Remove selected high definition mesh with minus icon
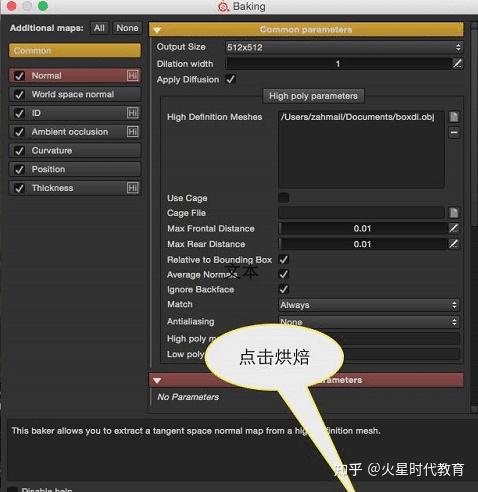 [454, 133]
